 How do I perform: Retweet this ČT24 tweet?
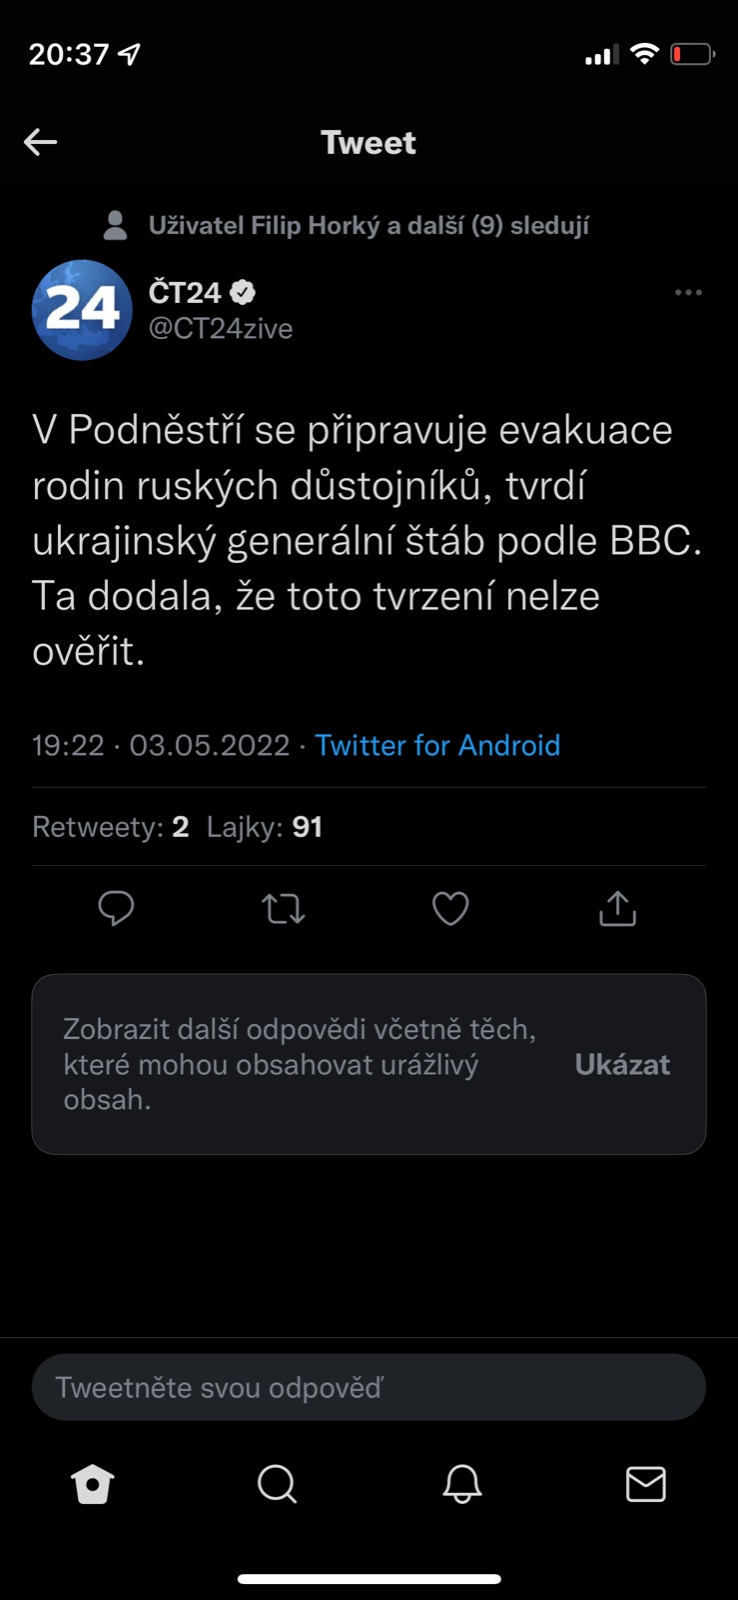click(283, 909)
